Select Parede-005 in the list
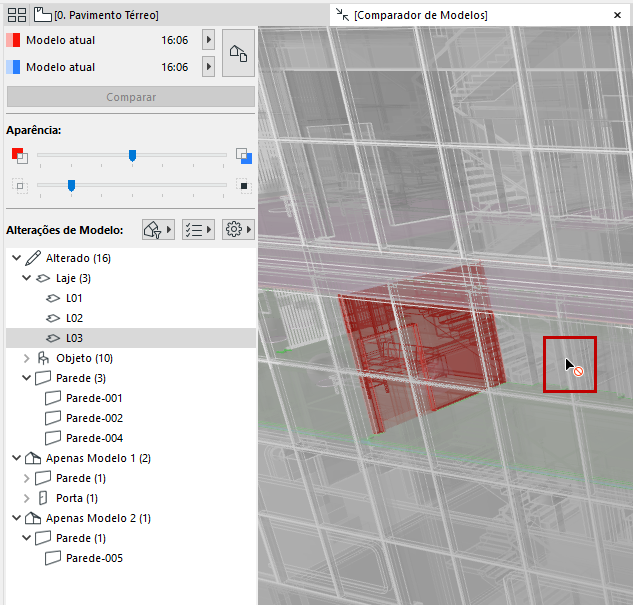Screen dimensions: 633x605 131,558
